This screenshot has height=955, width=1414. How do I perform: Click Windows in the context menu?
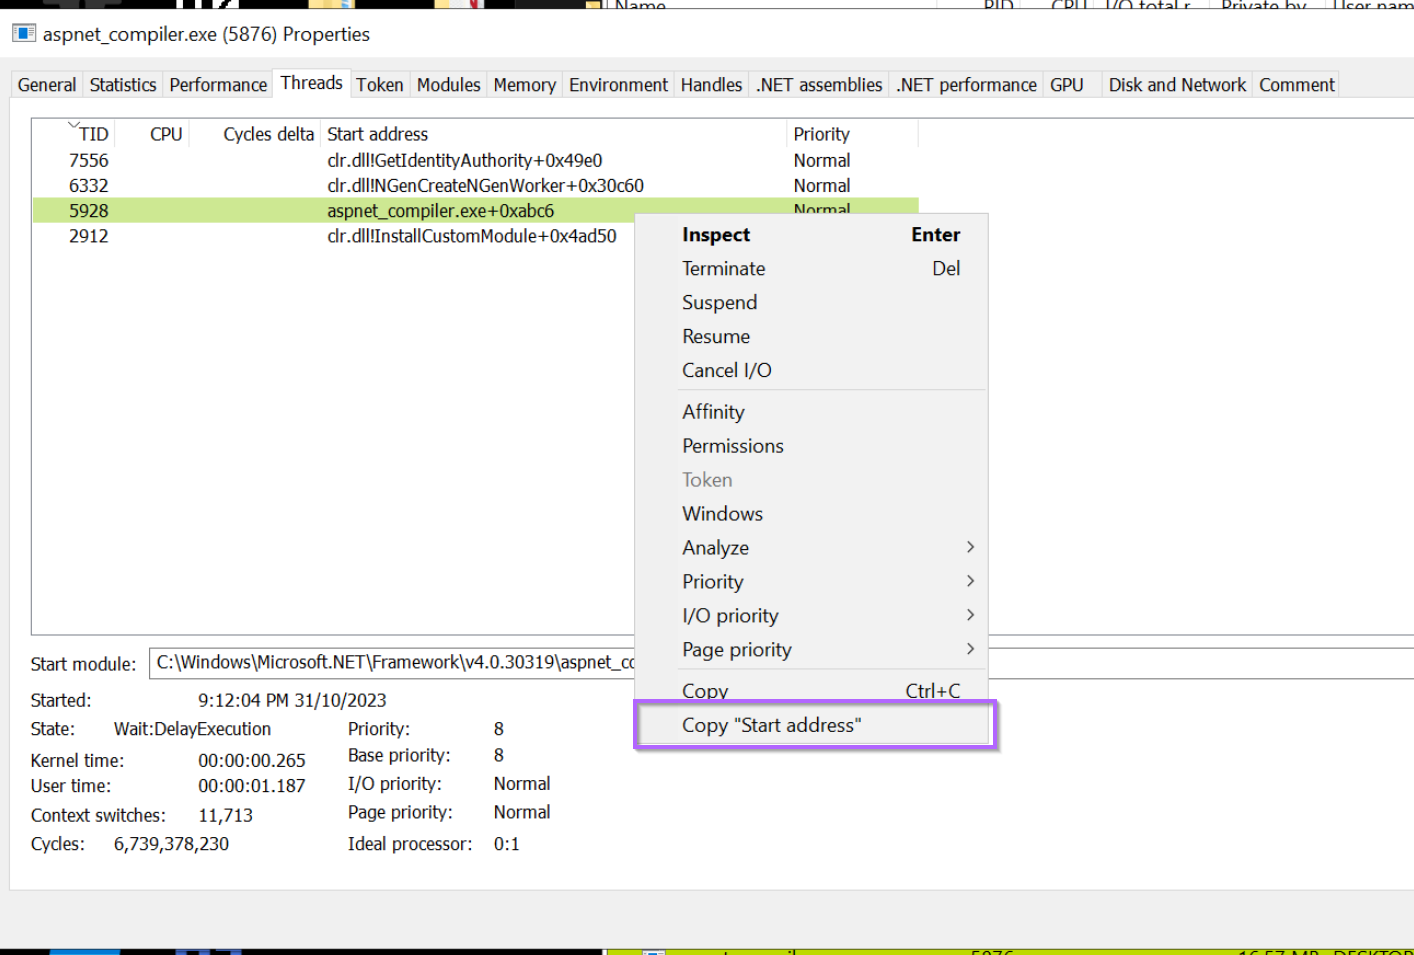(x=811, y=514)
